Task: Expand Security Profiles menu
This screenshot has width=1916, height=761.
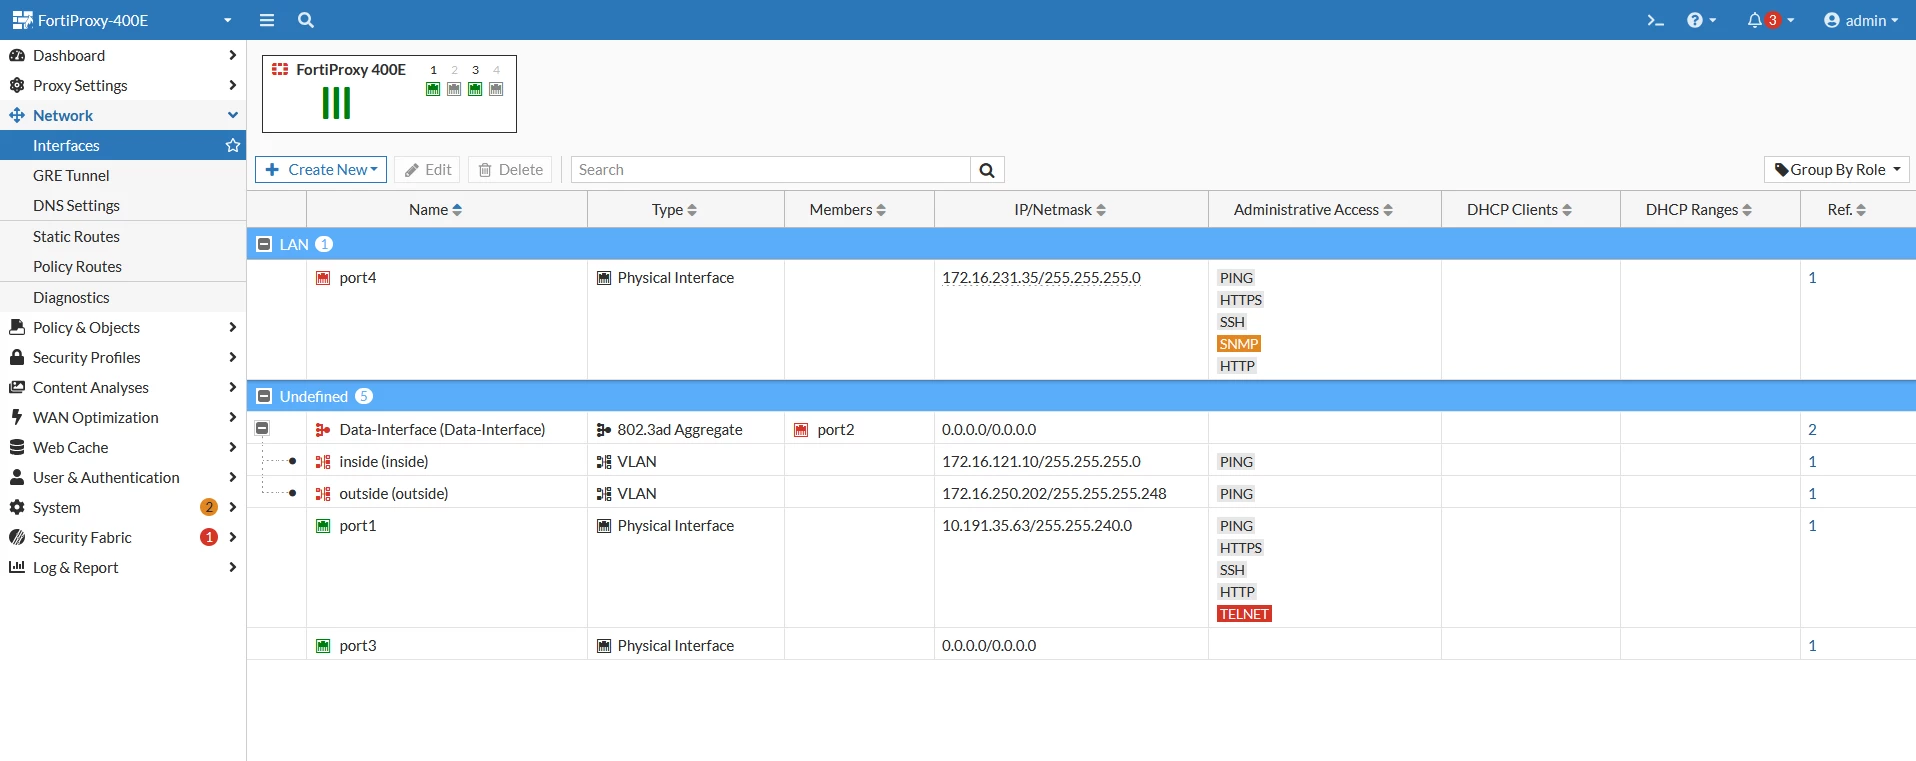Action: point(123,357)
